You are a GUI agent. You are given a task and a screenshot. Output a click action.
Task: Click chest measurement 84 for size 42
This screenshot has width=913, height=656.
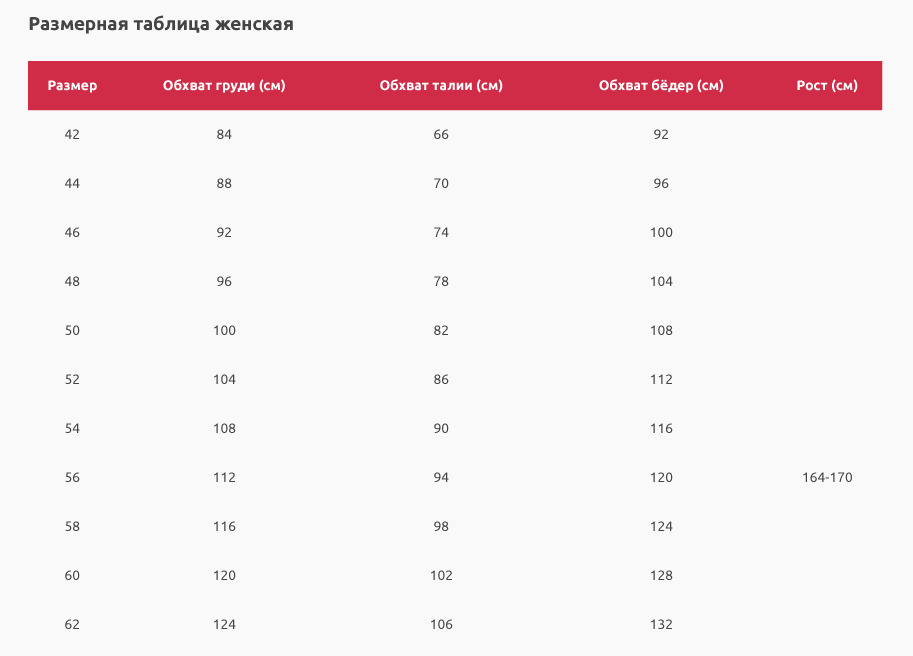point(224,135)
